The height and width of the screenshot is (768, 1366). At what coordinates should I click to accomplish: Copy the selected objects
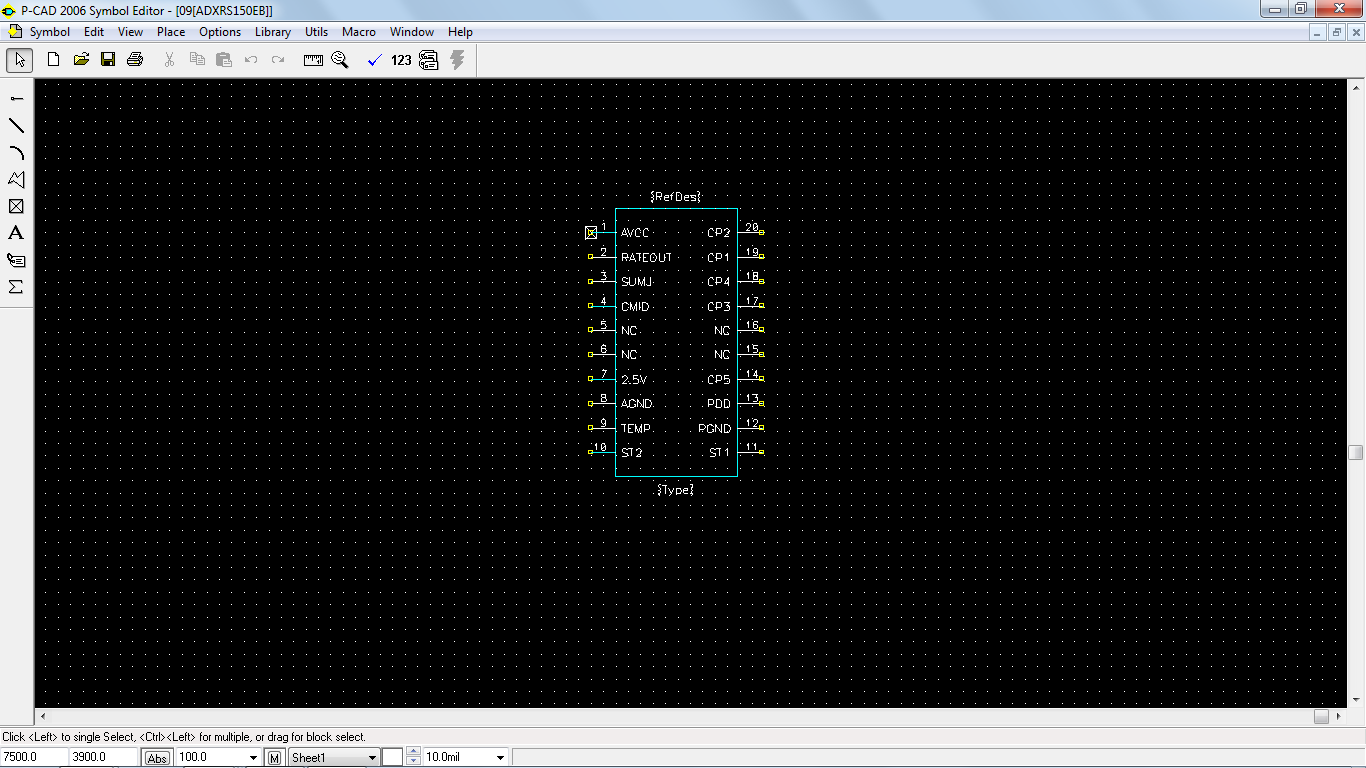(197, 60)
